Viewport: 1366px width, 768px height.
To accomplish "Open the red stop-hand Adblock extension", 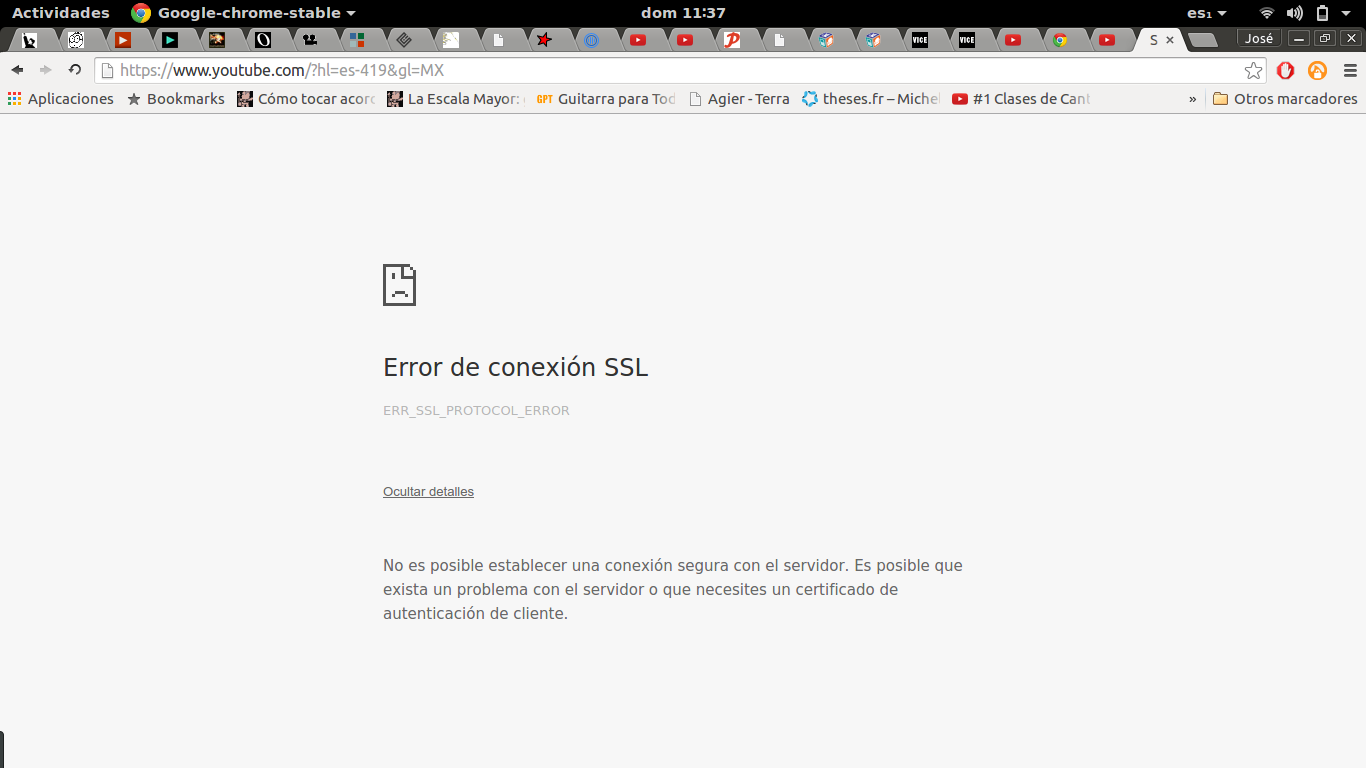I will point(1286,71).
